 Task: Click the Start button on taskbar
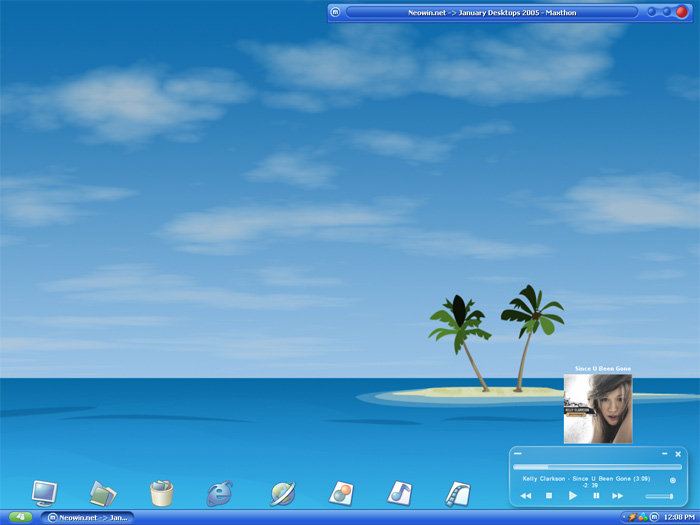pos(20,517)
